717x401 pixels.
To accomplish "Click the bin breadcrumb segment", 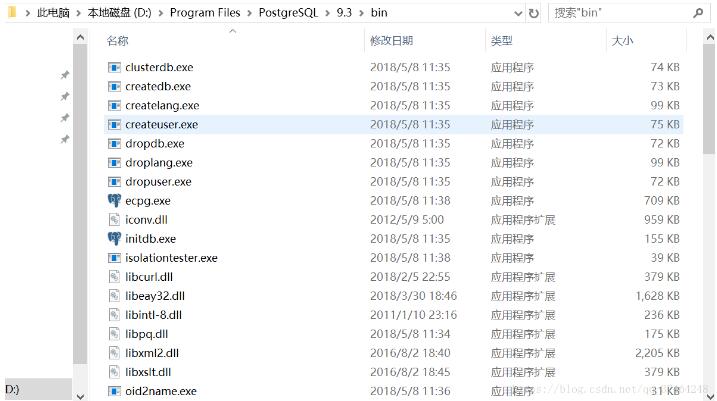I will [x=379, y=13].
